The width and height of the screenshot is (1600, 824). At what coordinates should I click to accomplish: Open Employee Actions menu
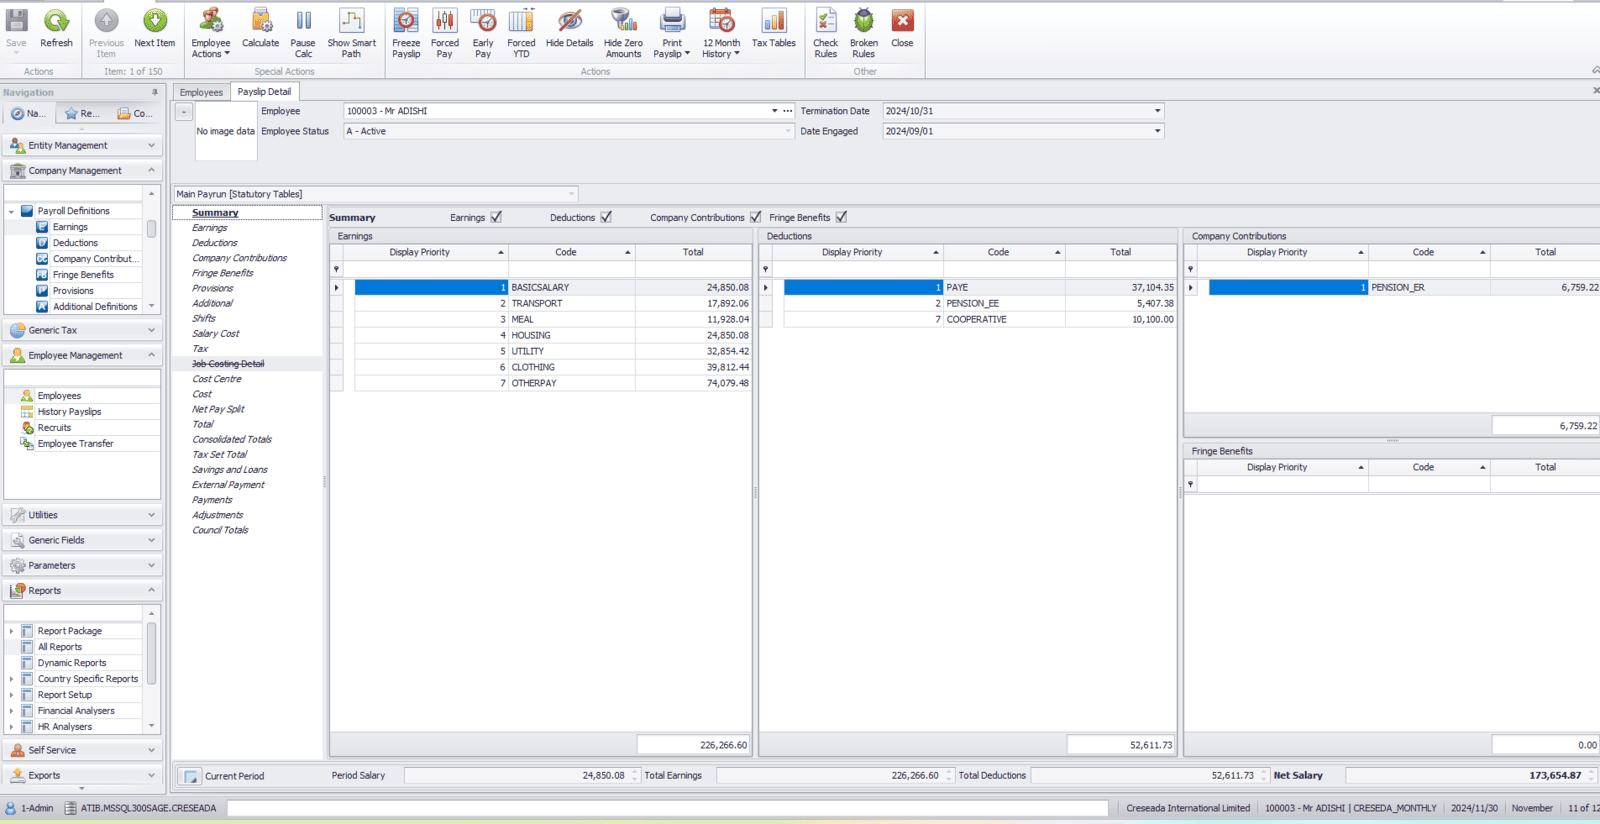pos(210,34)
